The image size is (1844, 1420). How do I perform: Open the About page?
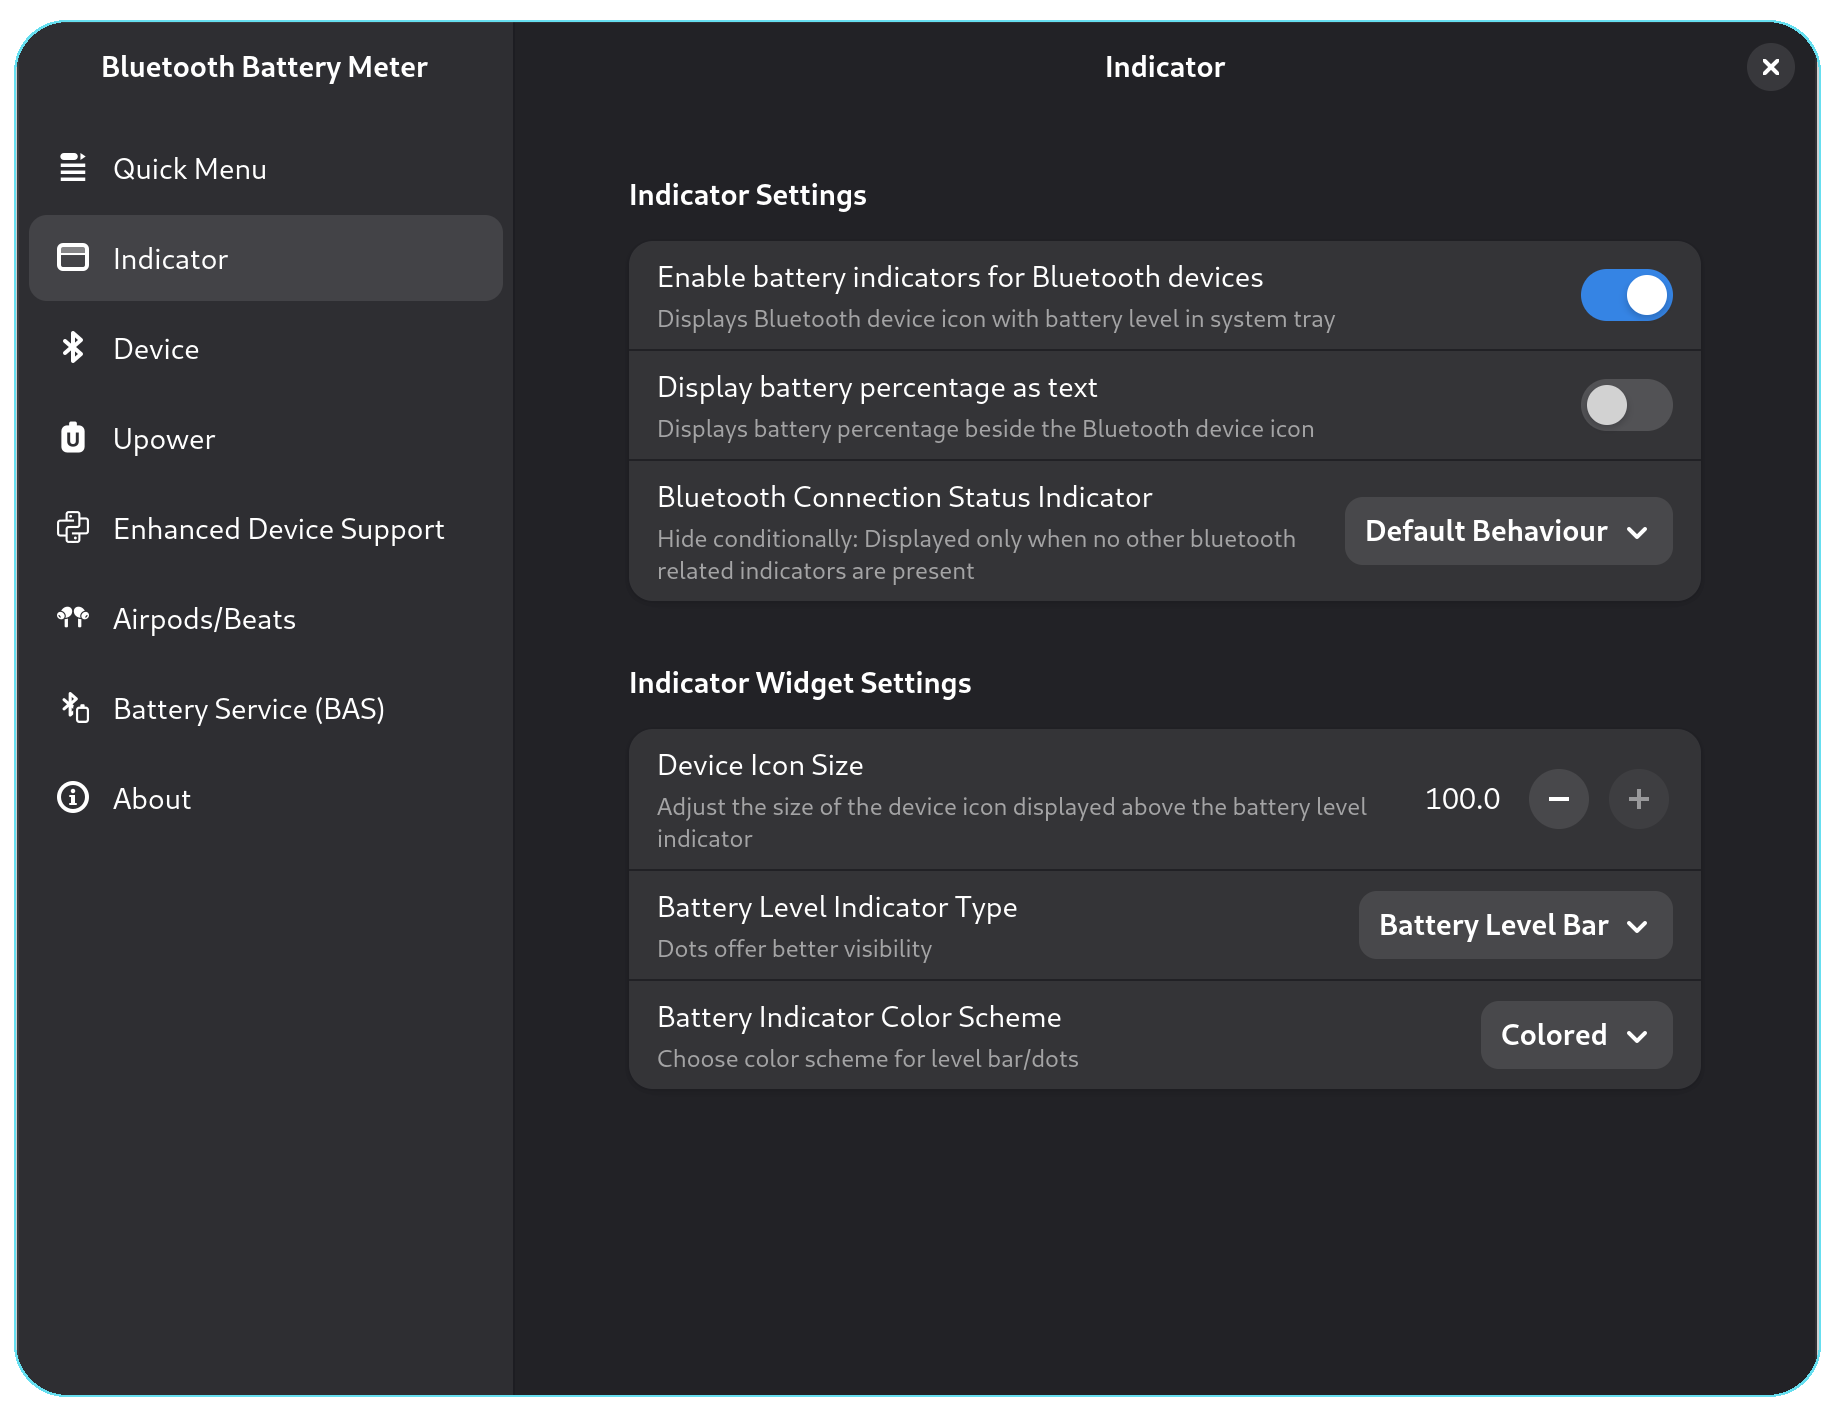(x=266, y=798)
